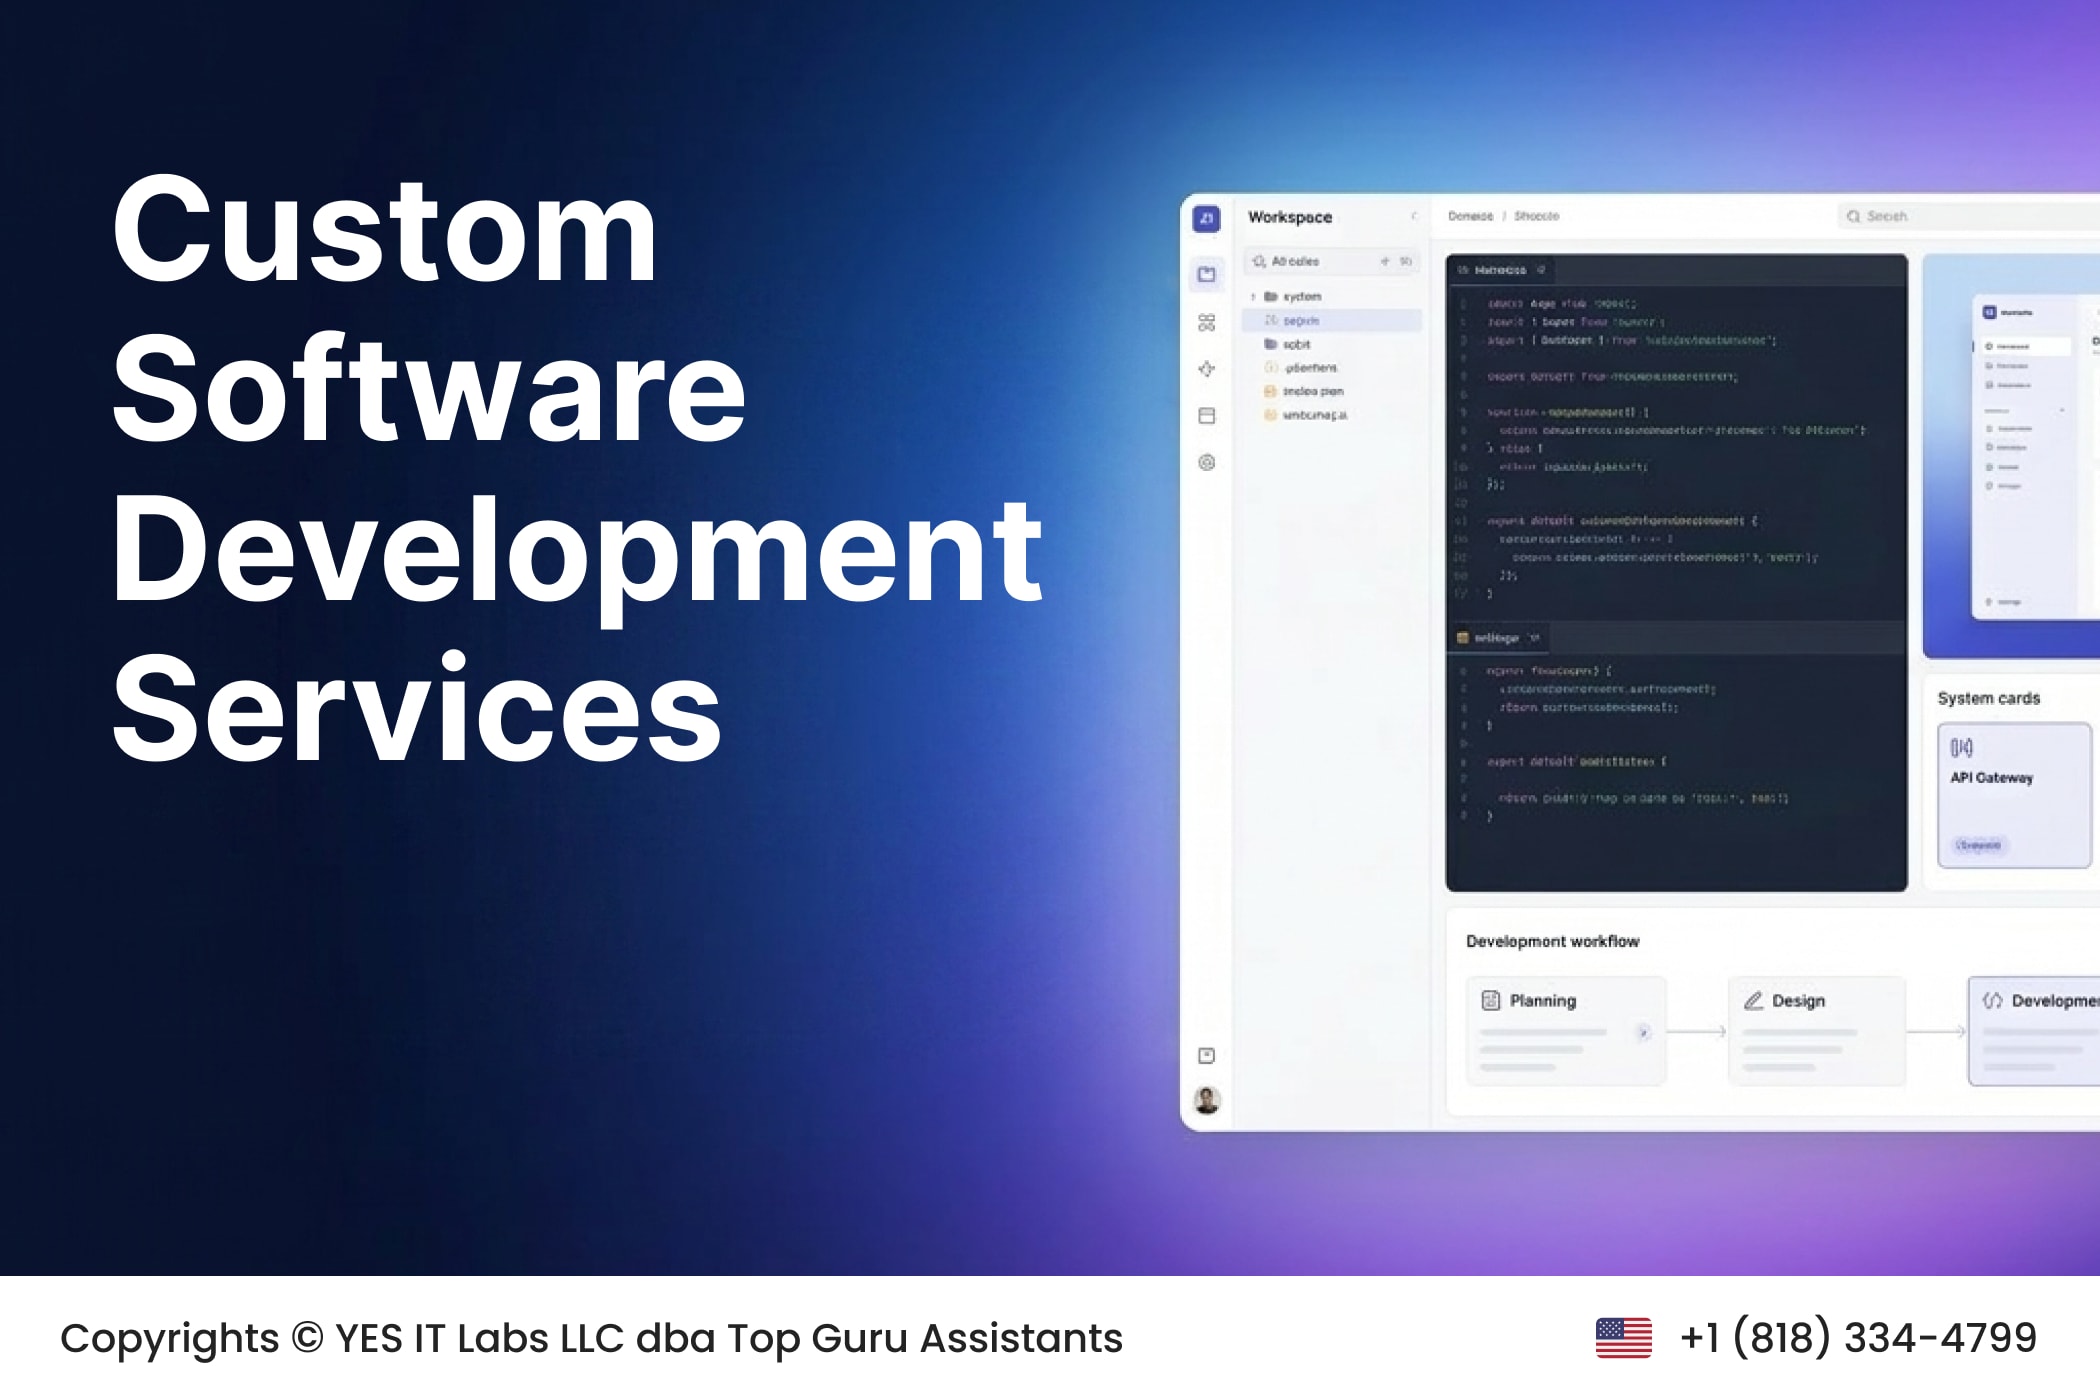Click the Planning checklist icon
Viewport: 2100px width, 1400px height.
[x=1491, y=1000]
